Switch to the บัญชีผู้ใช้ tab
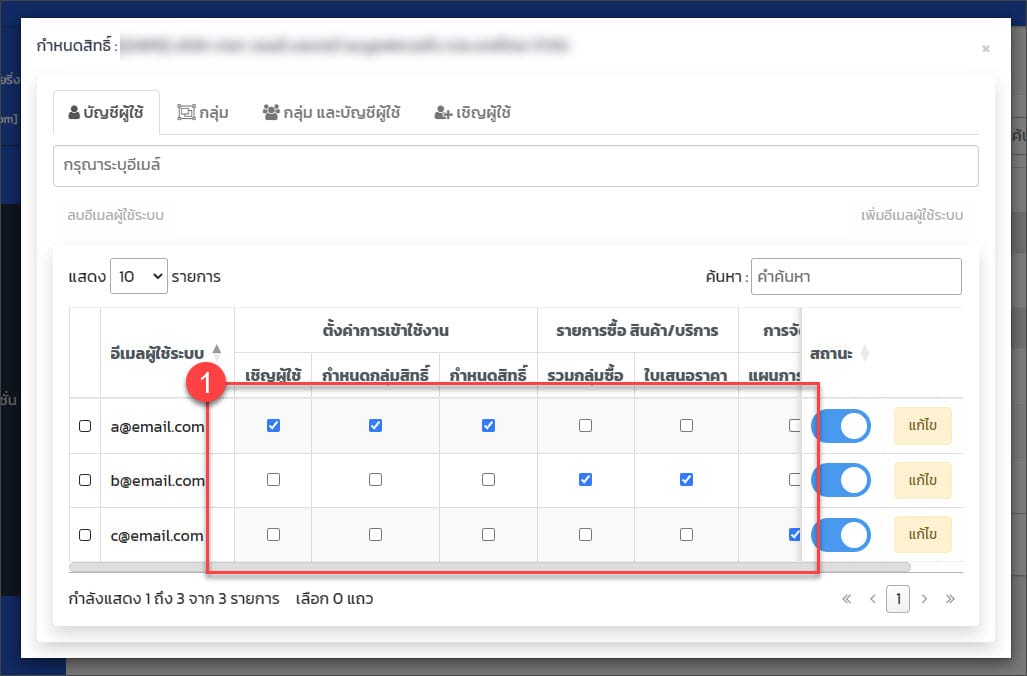Screen dimensions: 1027x676 coord(105,113)
